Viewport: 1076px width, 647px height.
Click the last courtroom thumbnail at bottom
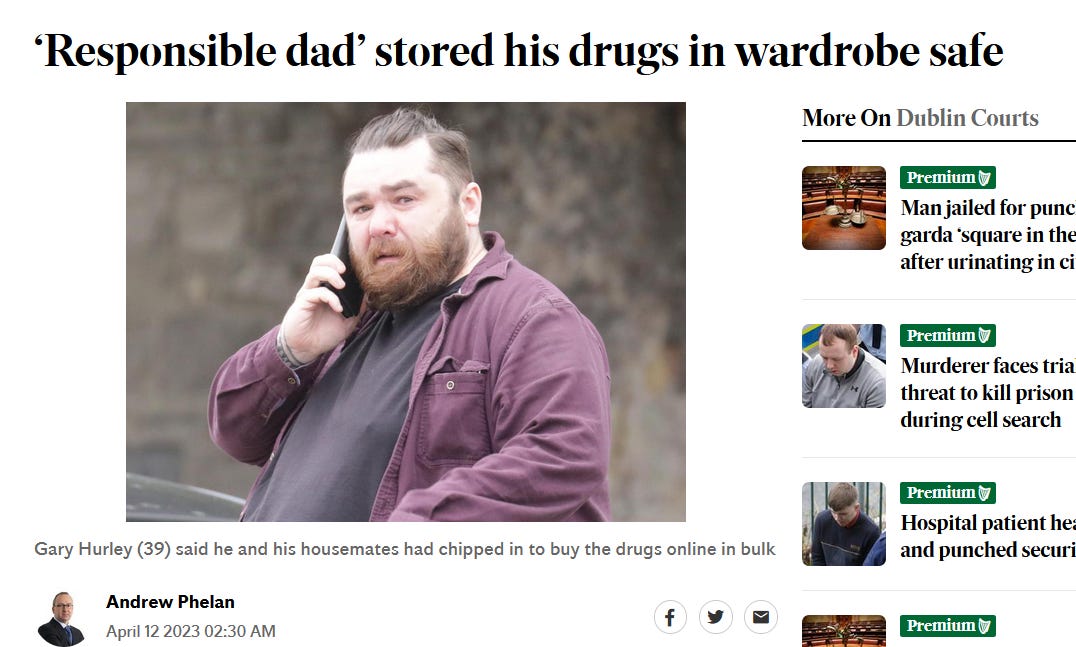coord(844,631)
